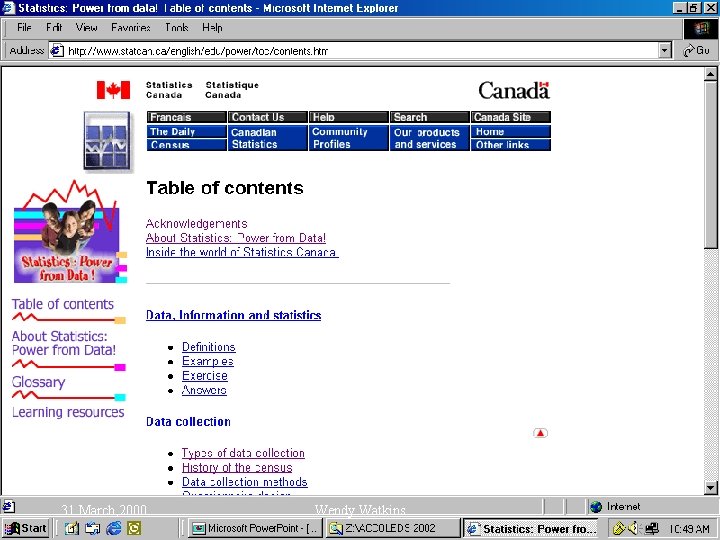The height and width of the screenshot is (540, 720).
Task: Click the Home navigation button
Action: click(511, 131)
